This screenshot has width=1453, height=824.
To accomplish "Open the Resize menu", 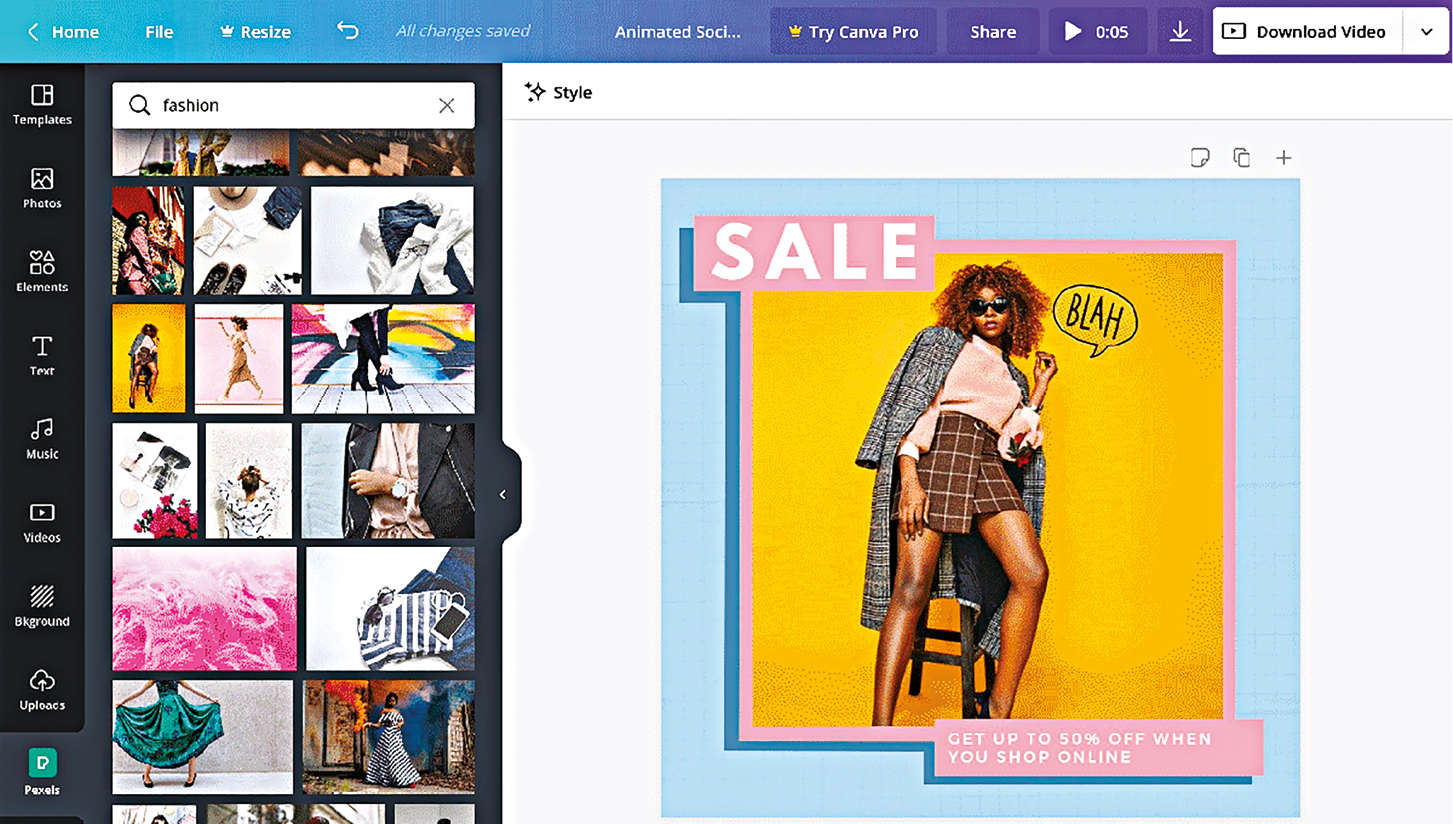I will click(255, 32).
